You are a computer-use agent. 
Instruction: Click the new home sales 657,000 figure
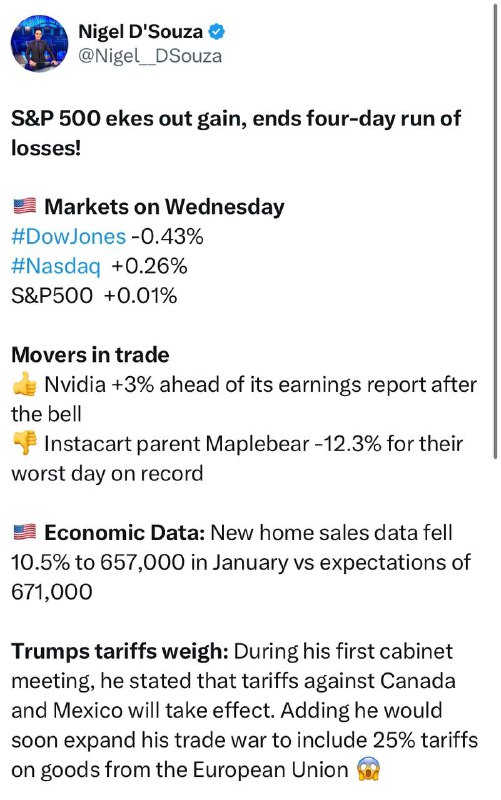click(x=142, y=562)
